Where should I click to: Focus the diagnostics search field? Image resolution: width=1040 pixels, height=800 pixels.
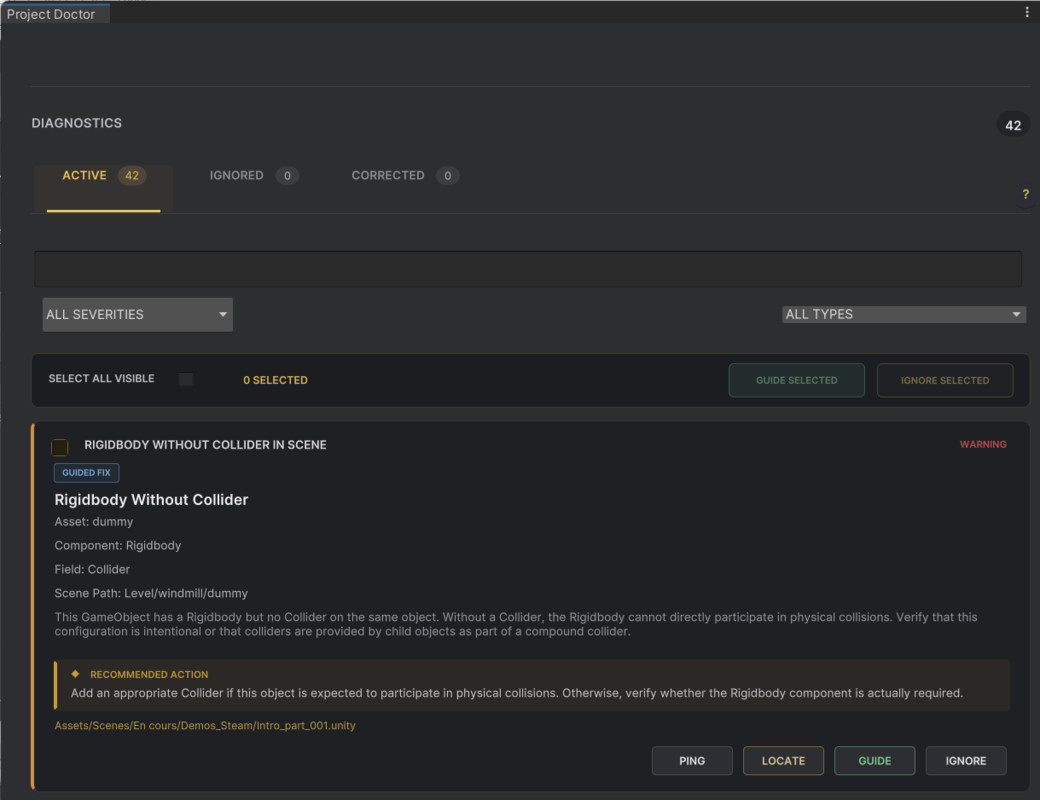coord(528,269)
